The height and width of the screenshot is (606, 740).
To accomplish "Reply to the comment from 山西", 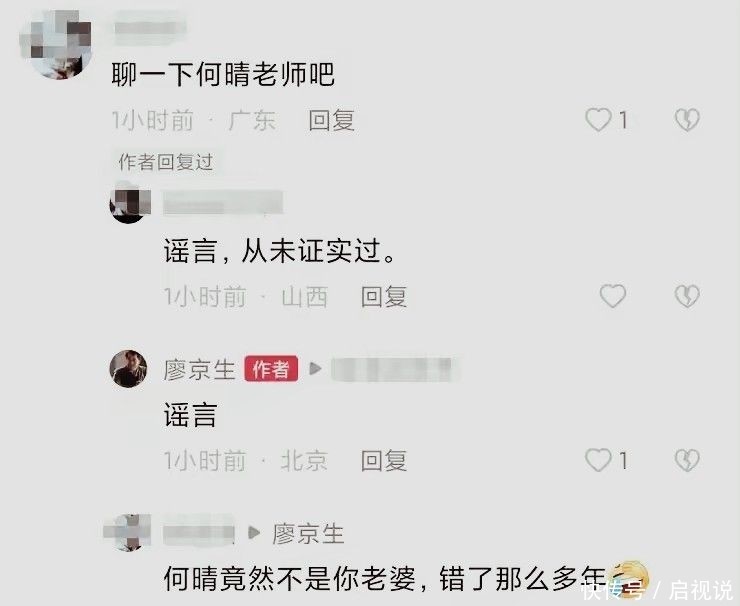I will click(384, 297).
